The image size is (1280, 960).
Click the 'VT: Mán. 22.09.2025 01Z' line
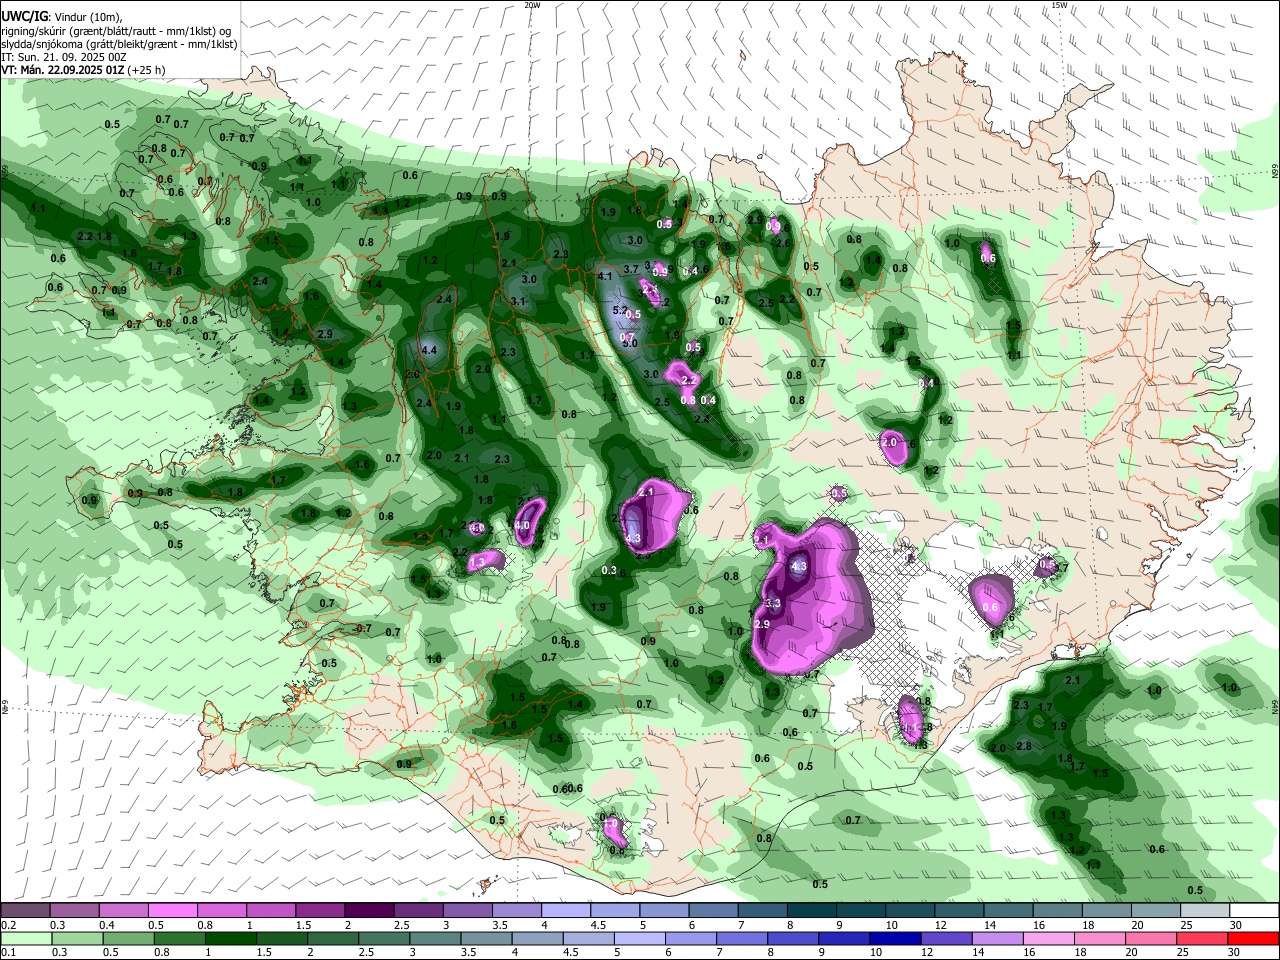pos(62,70)
